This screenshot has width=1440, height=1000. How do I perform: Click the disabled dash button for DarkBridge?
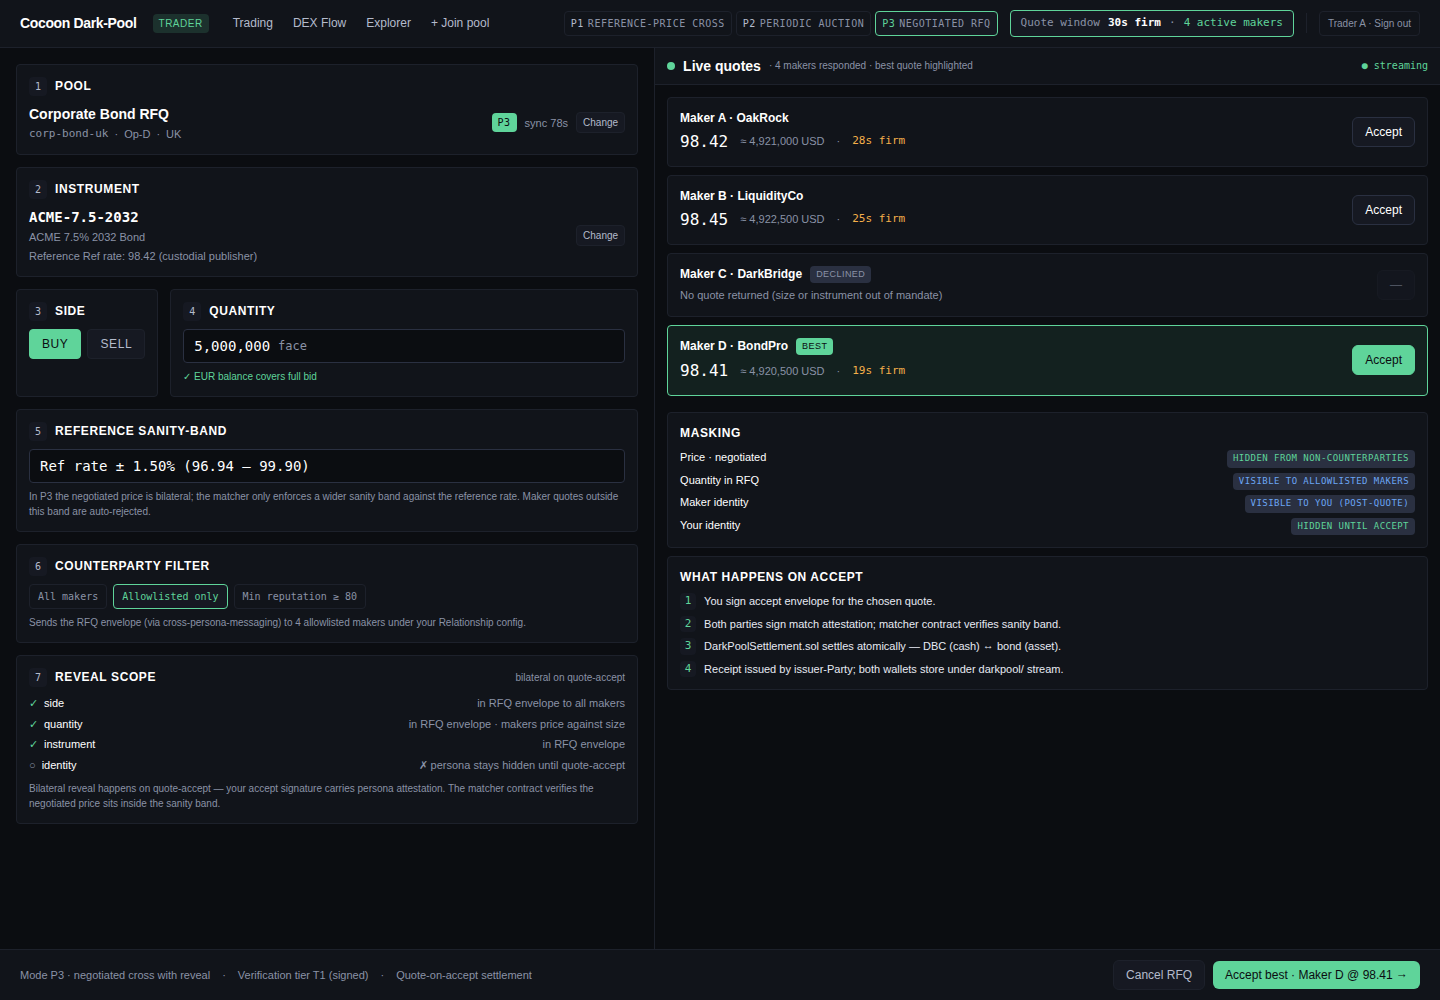(1395, 285)
